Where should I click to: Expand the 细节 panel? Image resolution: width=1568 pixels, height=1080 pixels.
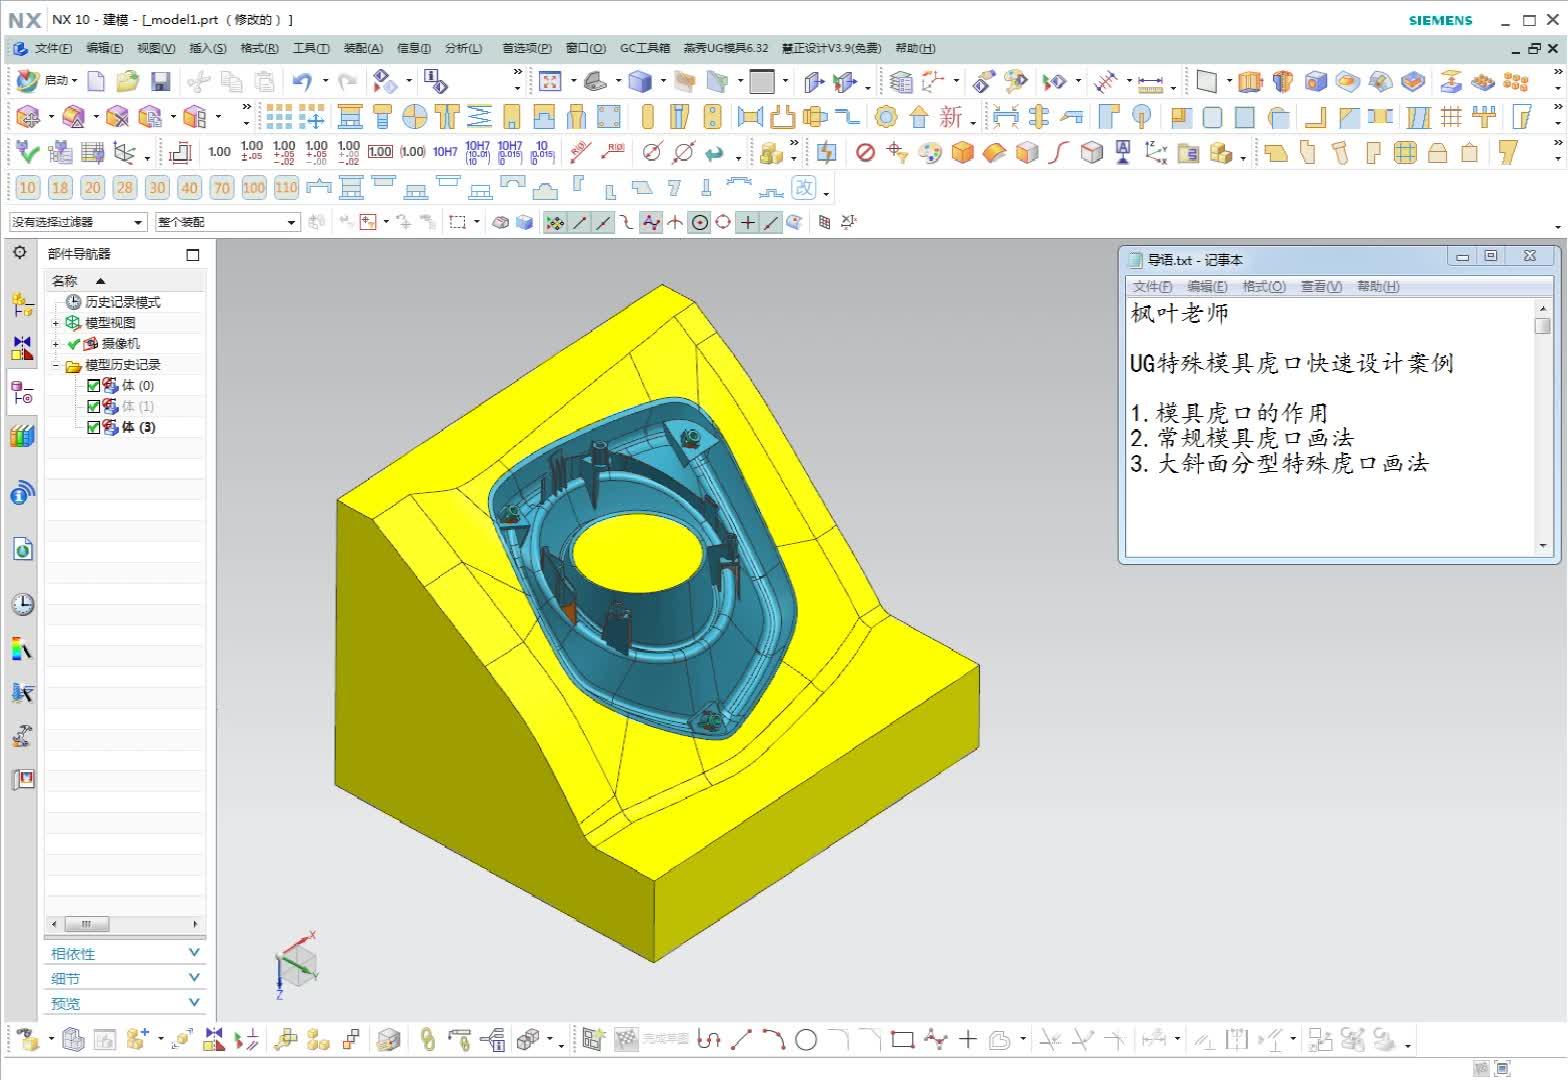pos(125,978)
